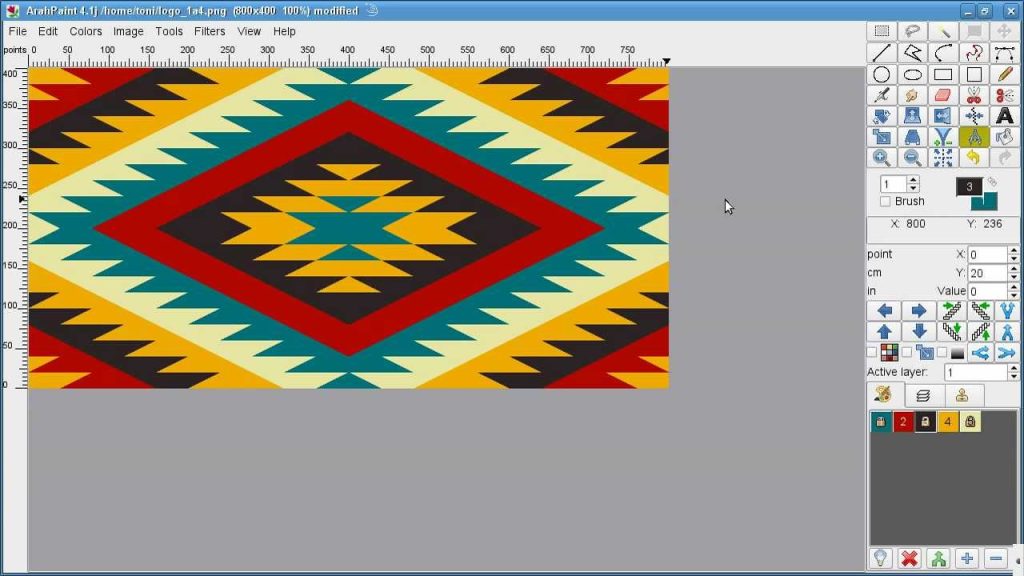This screenshot has height=576, width=1024.
Task: Select the red color swatch labeled 2
Action: [x=901, y=422]
